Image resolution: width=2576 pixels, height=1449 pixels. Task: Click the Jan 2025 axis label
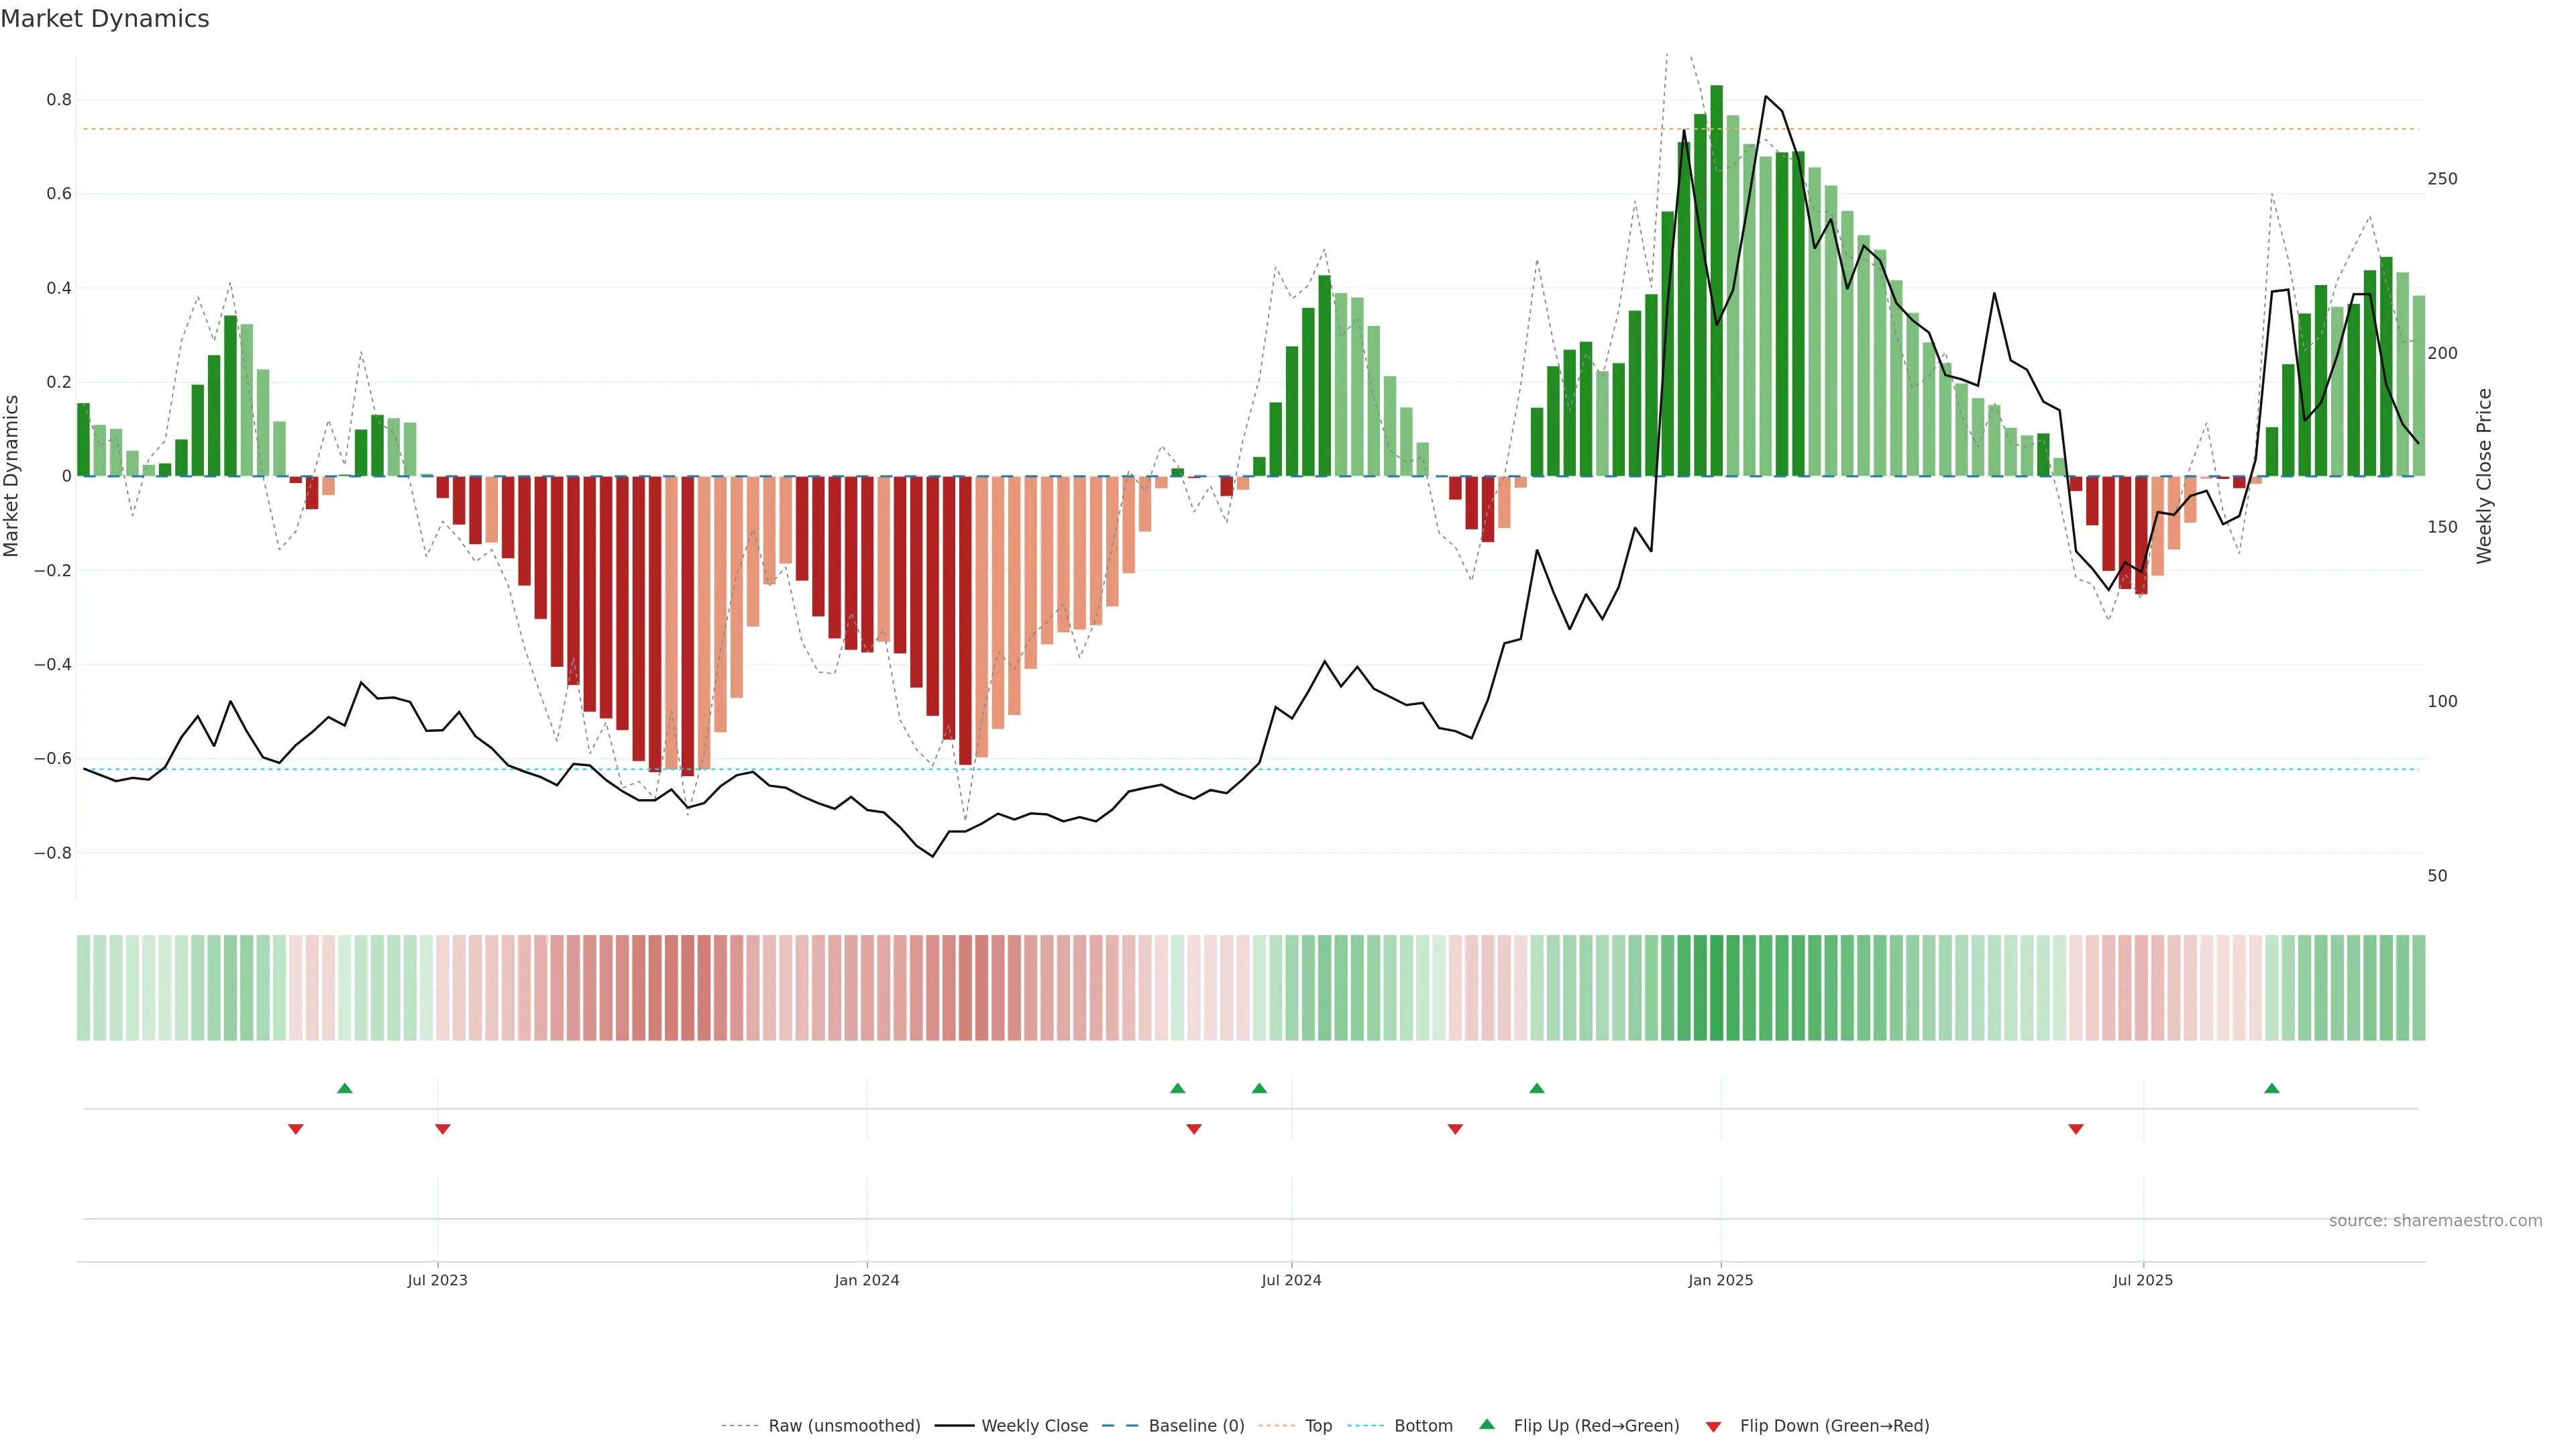(1720, 1280)
